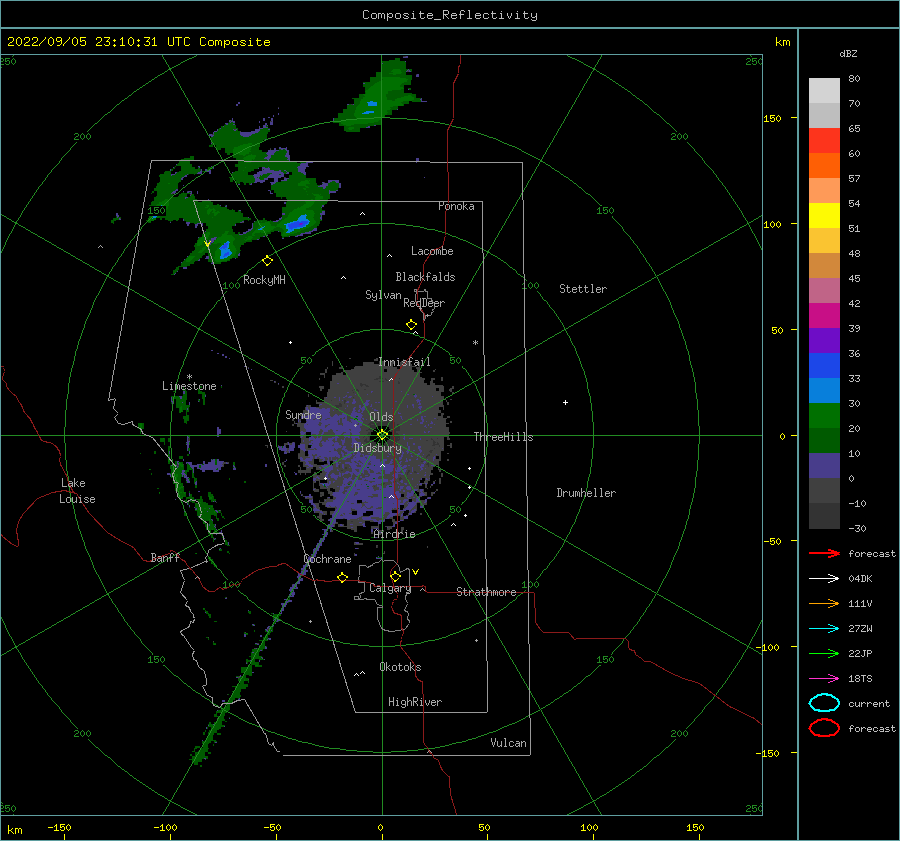Click the yellow v marker east of Calgary

pos(416,572)
